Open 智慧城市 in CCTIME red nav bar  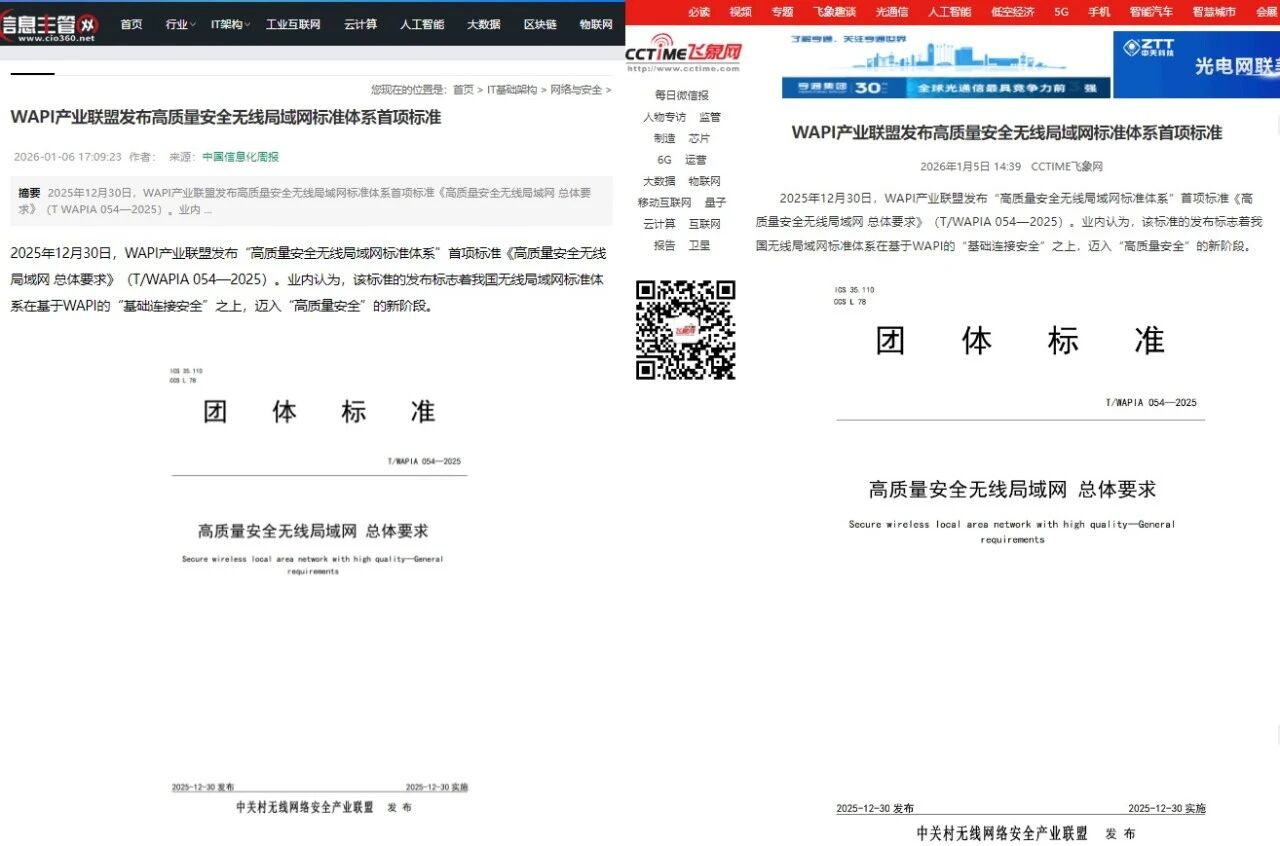click(1214, 12)
